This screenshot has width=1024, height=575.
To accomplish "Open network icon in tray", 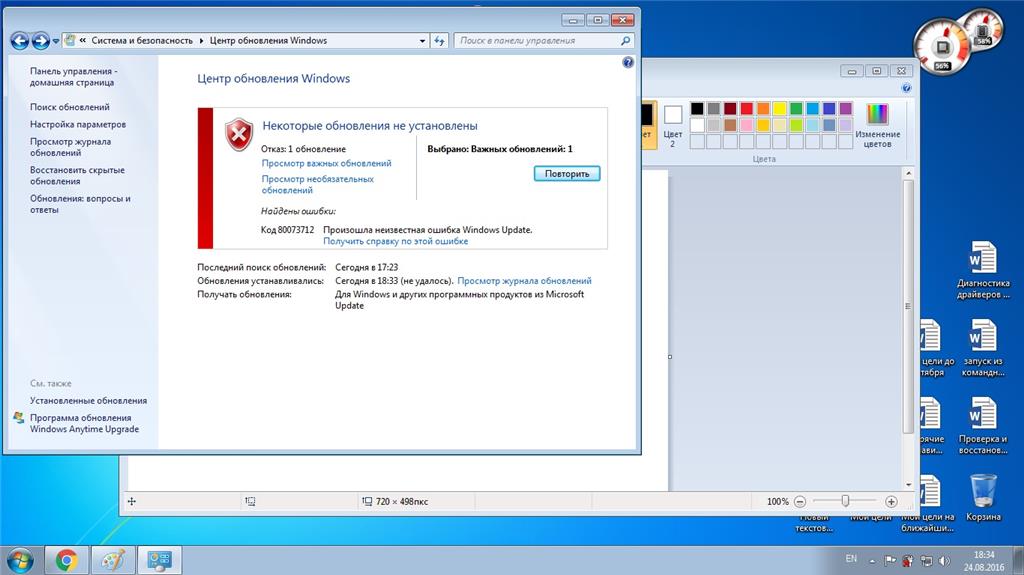I will [x=926, y=561].
